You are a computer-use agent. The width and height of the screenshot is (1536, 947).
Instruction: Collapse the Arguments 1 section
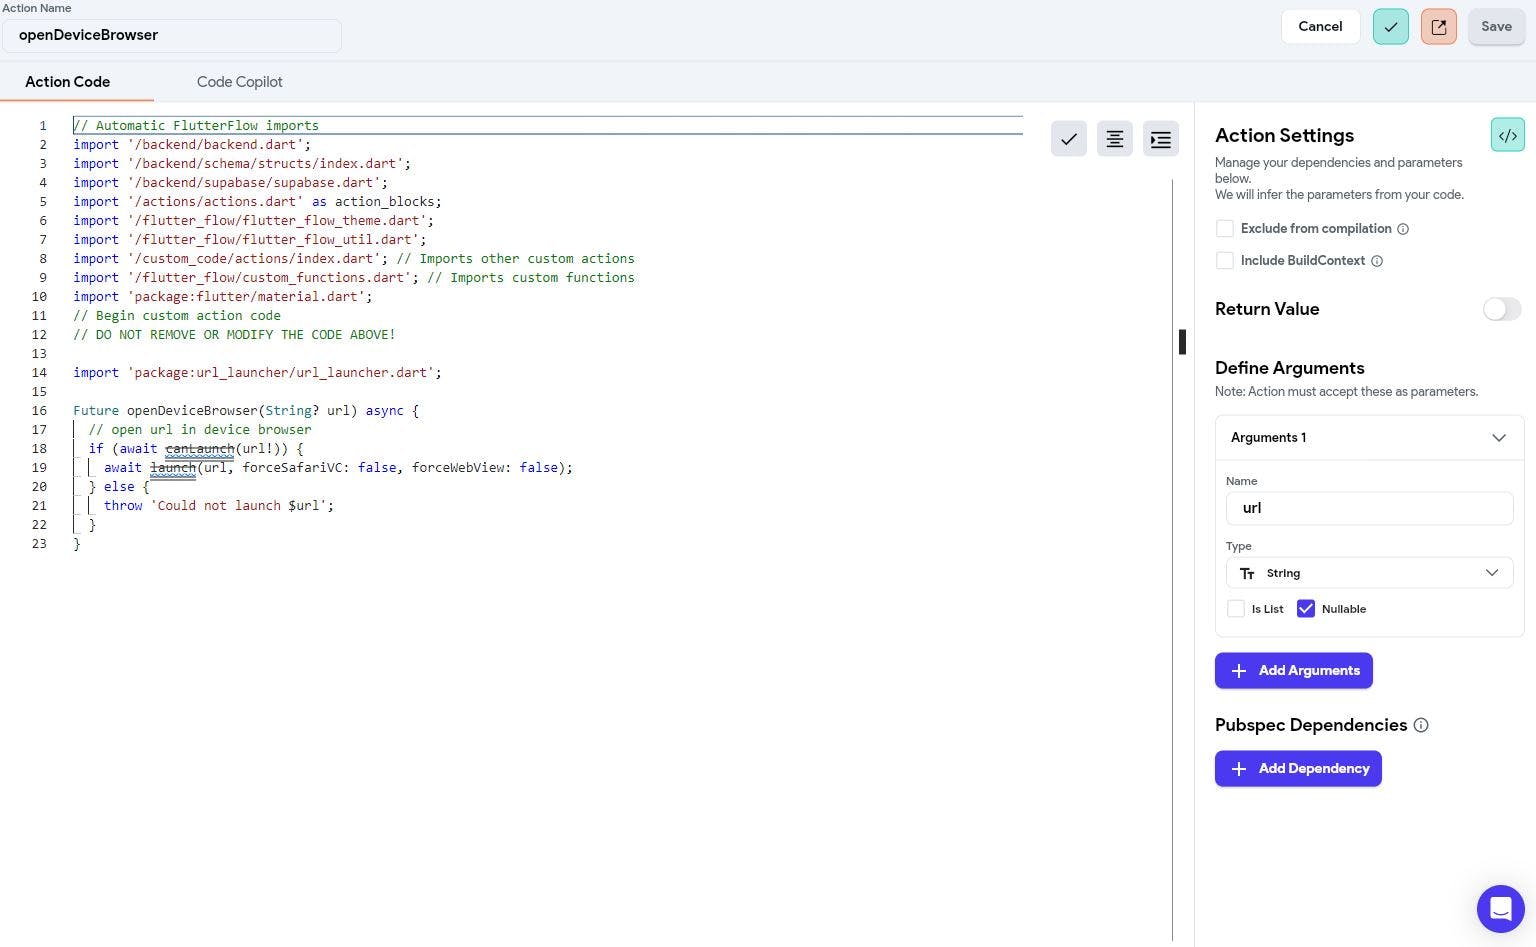[x=1498, y=438]
